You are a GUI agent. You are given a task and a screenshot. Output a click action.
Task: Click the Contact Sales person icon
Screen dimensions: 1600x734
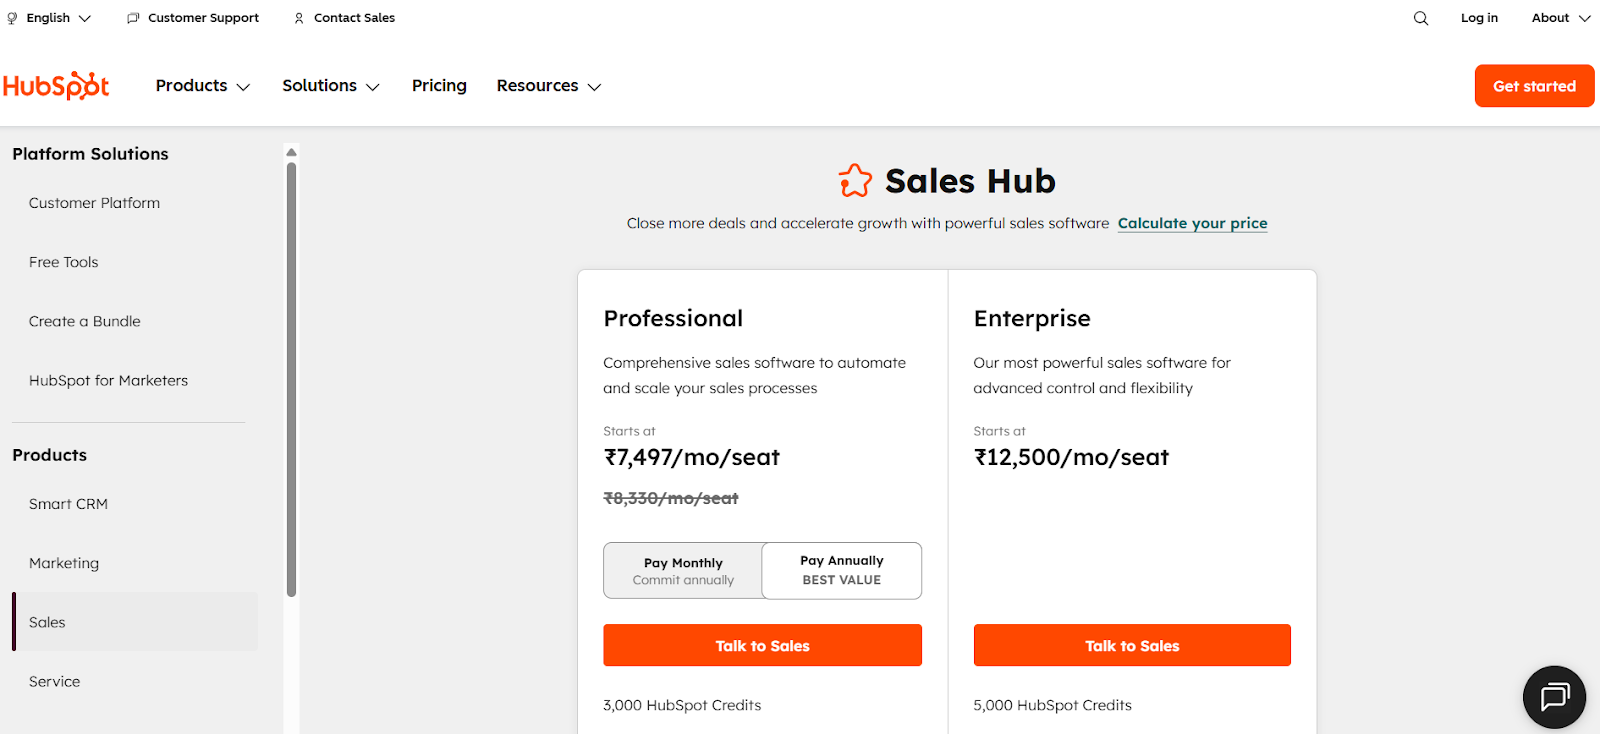tap(299, 18)
